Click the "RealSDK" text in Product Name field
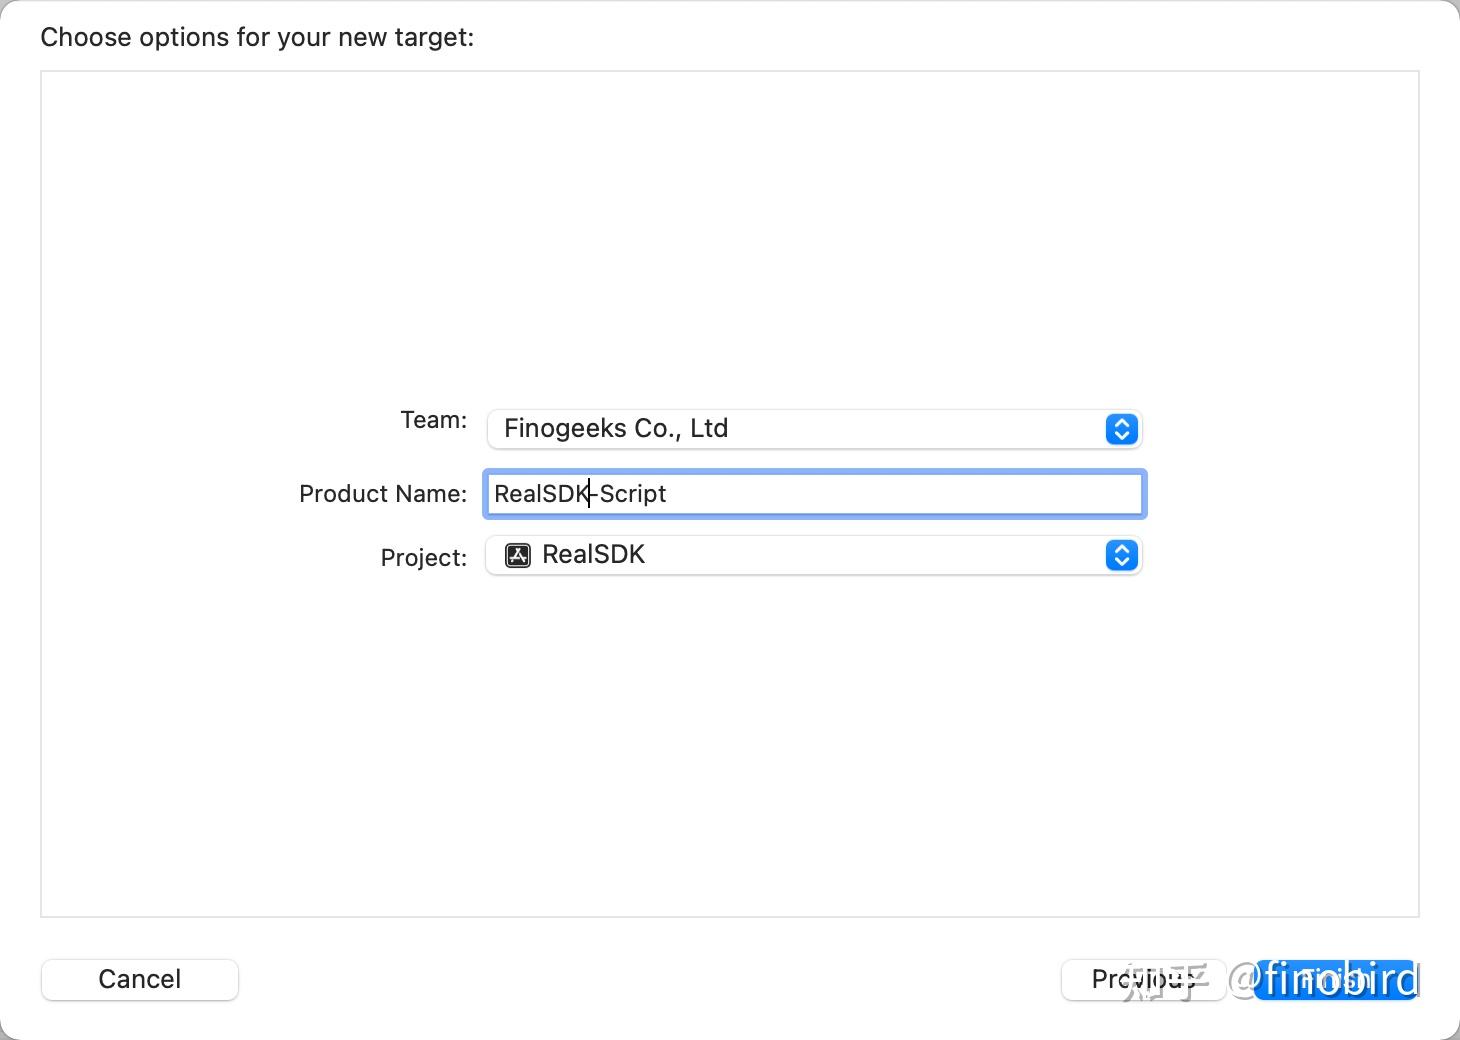The width and height of the screenshot is (1460, 1040). (540, 494)
